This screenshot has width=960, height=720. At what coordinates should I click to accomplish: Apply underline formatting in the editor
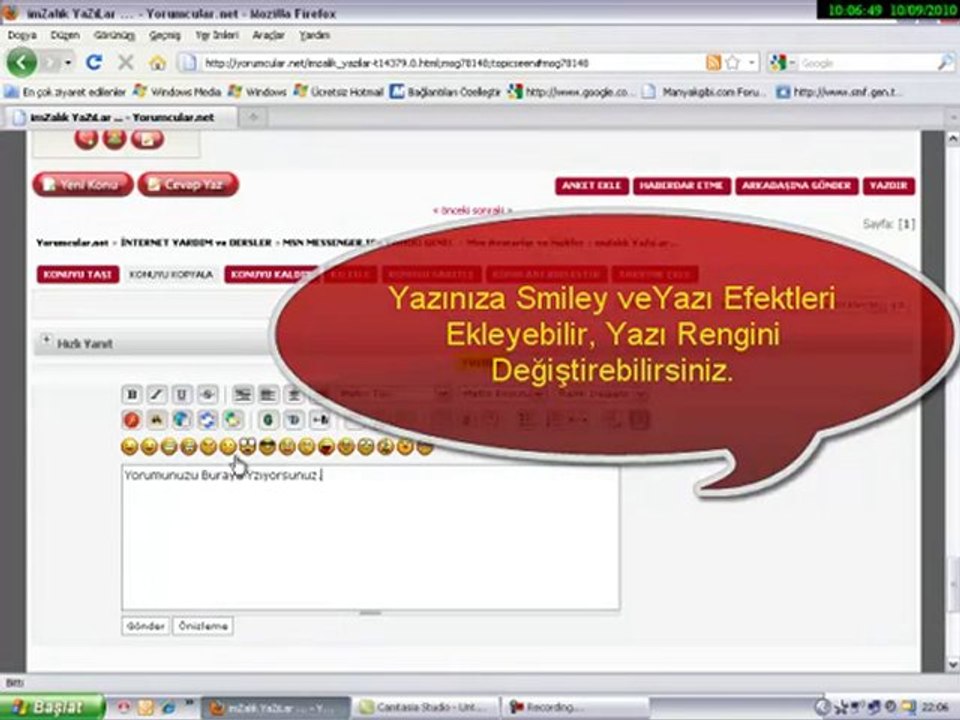point(182,394)
